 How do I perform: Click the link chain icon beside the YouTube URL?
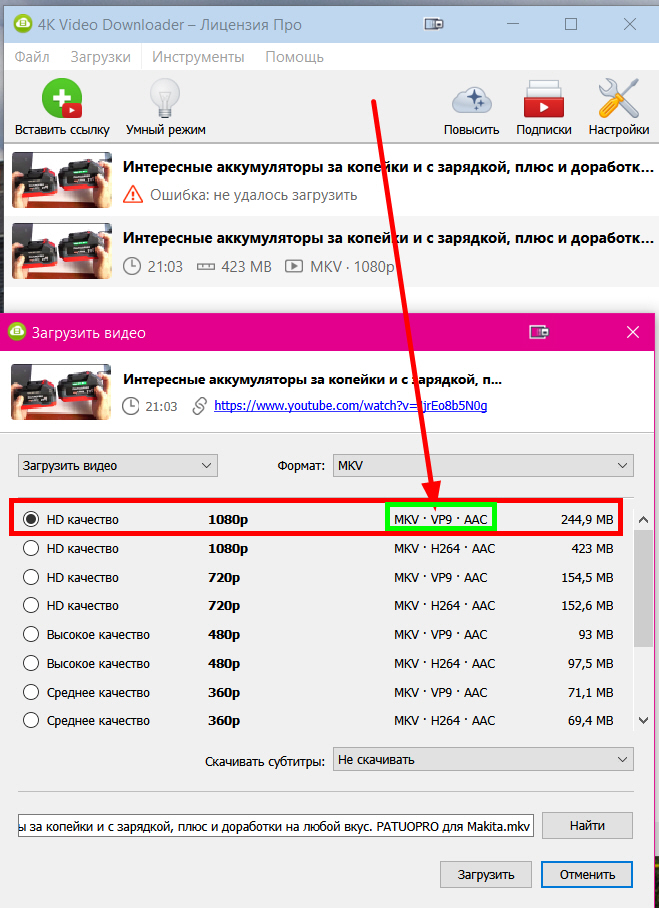click(x=199, y=406)
